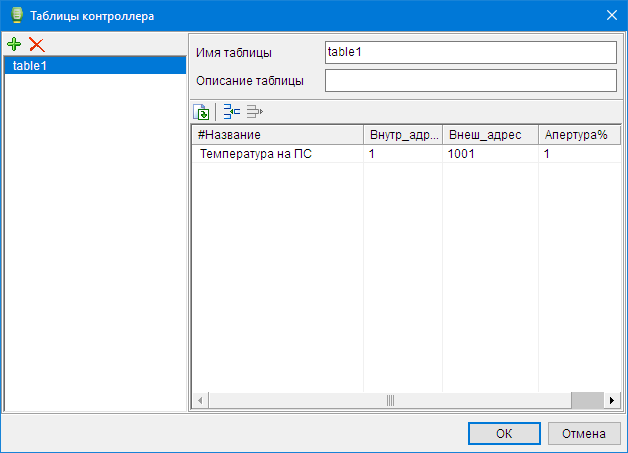The image size is (628, 453).
Task: Click the blue insert row toolbar icon
Action: (x=231, y=112)
